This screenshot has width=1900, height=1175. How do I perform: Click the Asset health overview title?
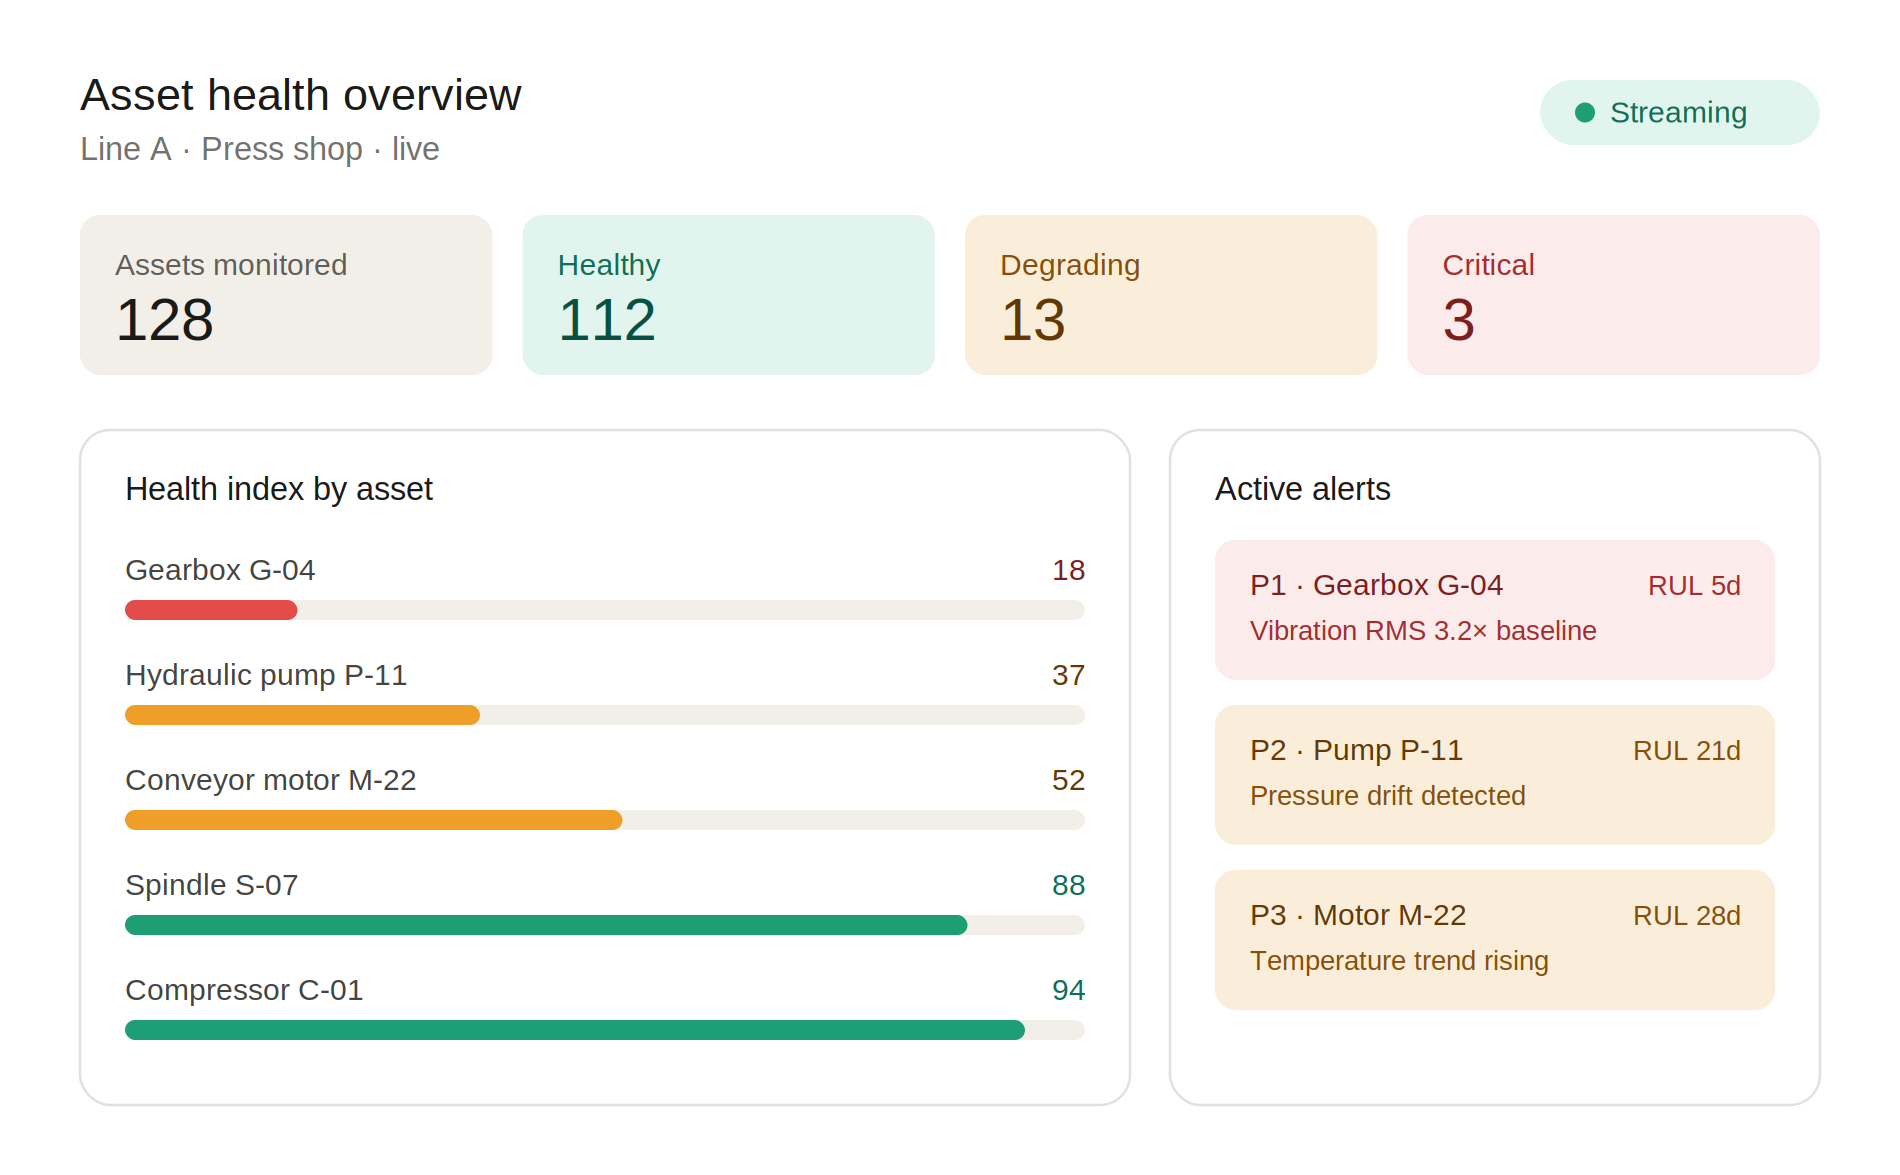click(300, 96)
